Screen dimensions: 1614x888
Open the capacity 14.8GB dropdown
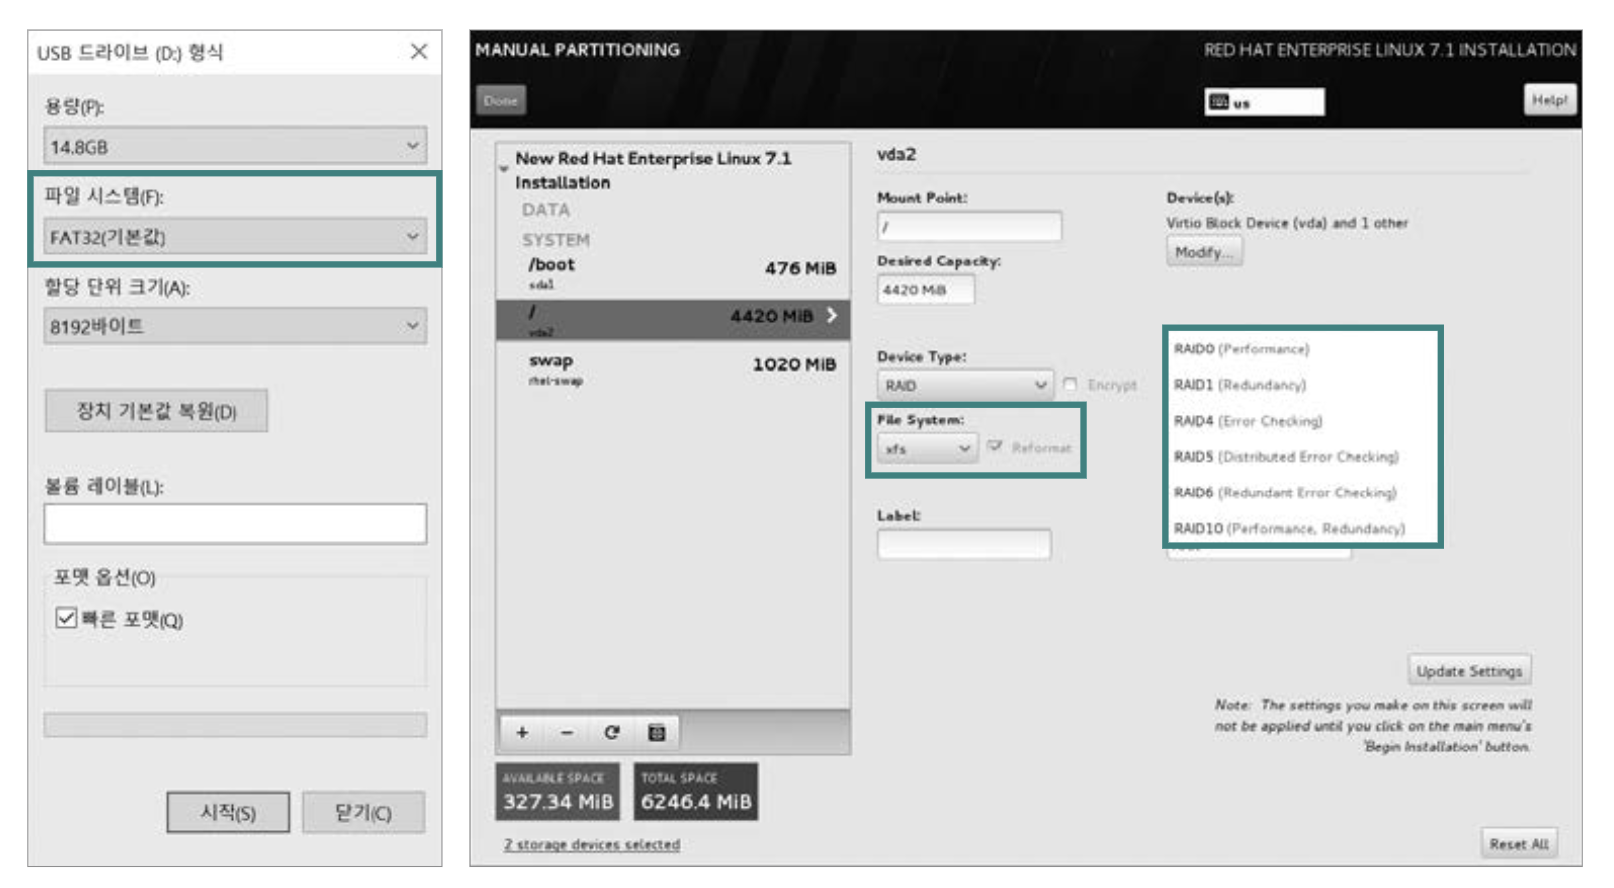235,146
